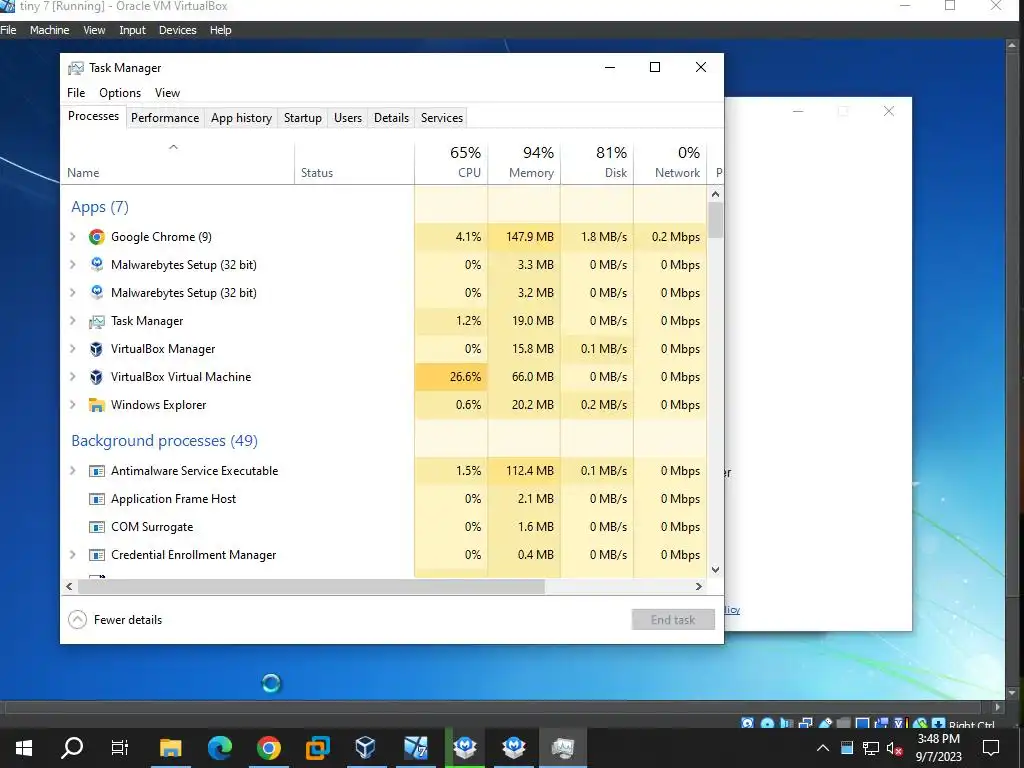
Task: Expand the VirtualBox Manager entry
Action: point(73,349)
